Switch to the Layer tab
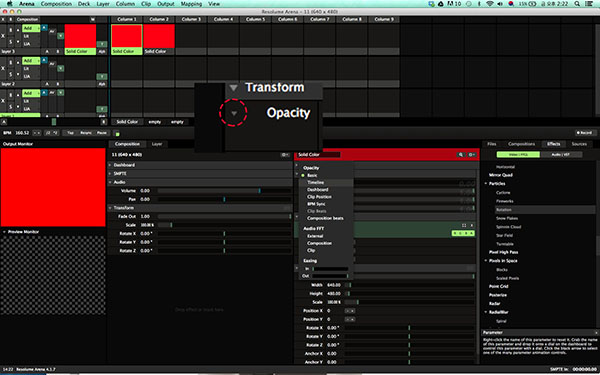Viewport: 600px width, 375px height. coord(157,144)
